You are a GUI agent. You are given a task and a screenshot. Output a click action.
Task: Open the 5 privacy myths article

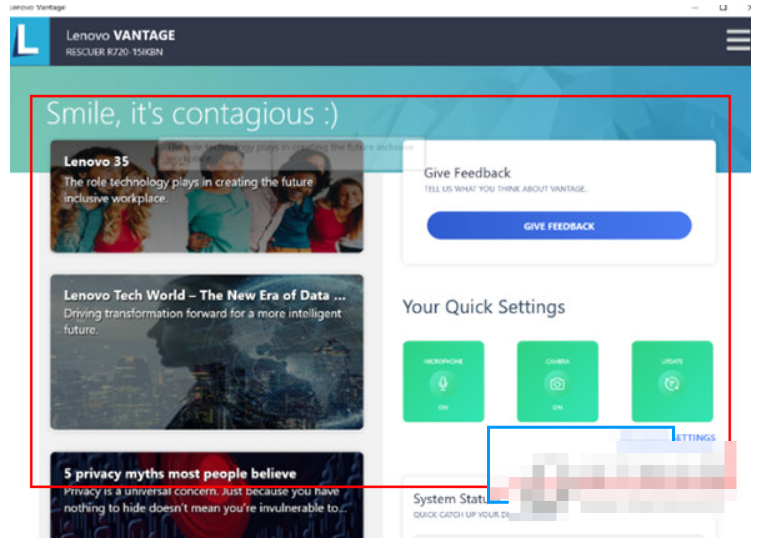tap(207, 496)
